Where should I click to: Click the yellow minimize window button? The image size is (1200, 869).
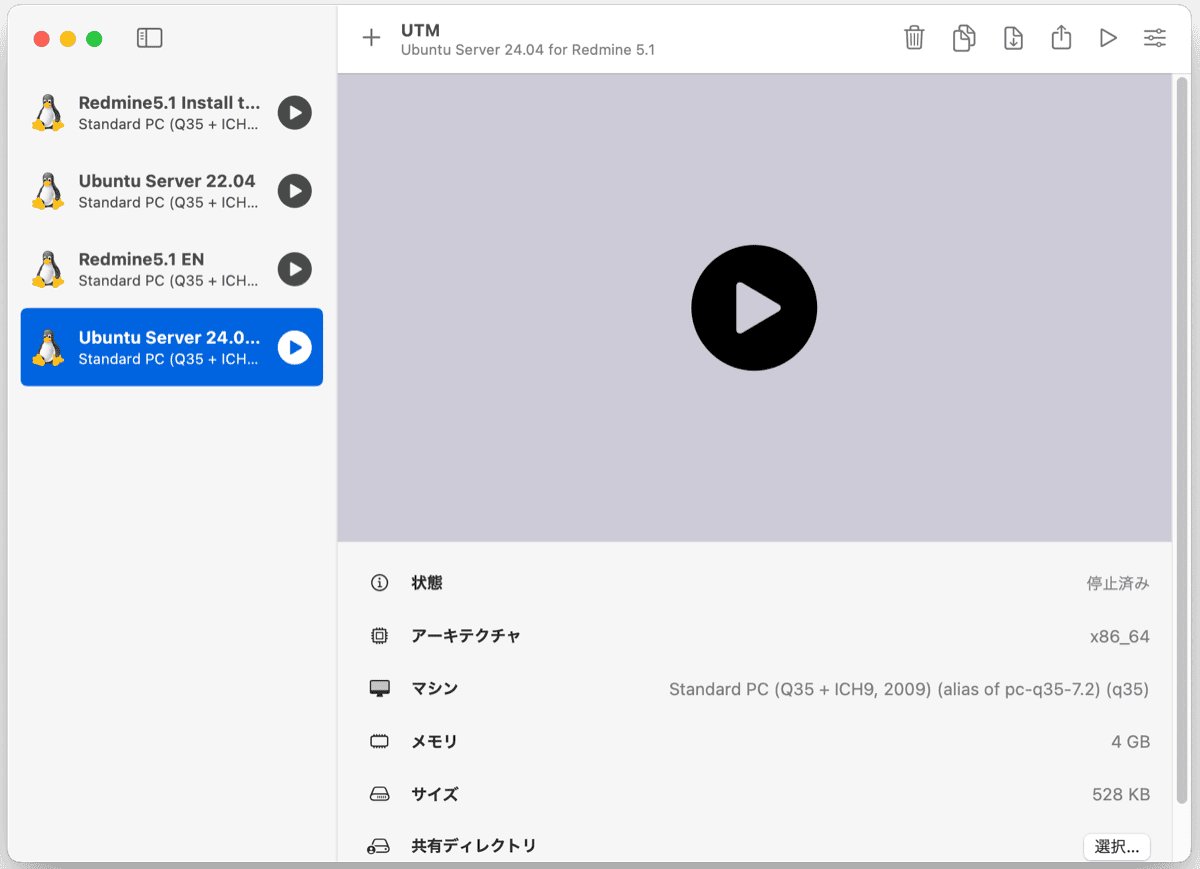click(x=68, y=39)
